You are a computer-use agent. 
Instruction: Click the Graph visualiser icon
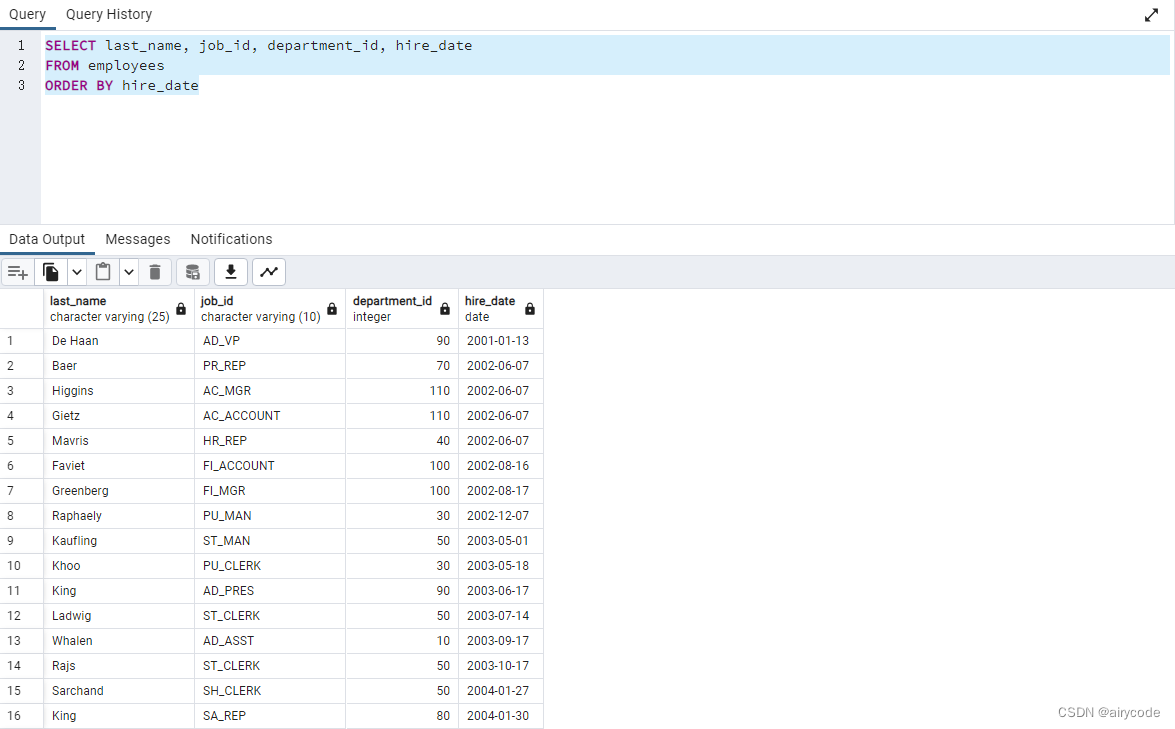269,272
